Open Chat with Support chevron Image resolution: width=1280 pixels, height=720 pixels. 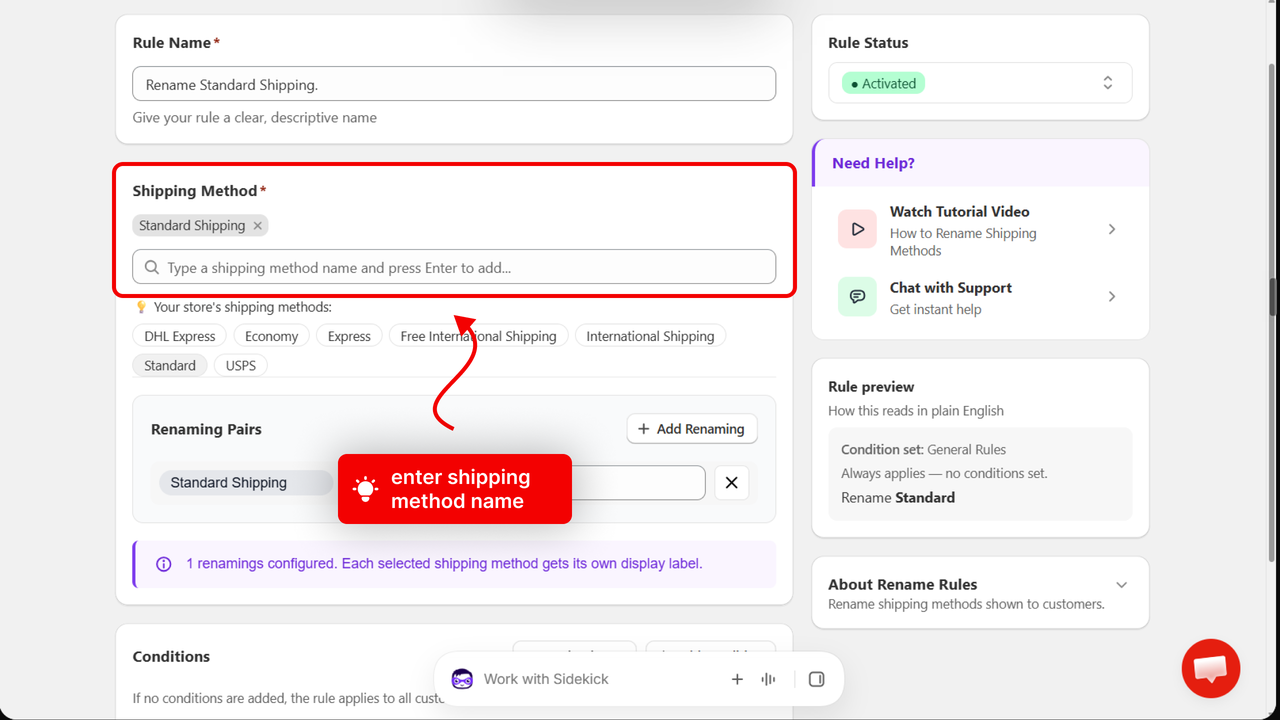[1112, 297]
